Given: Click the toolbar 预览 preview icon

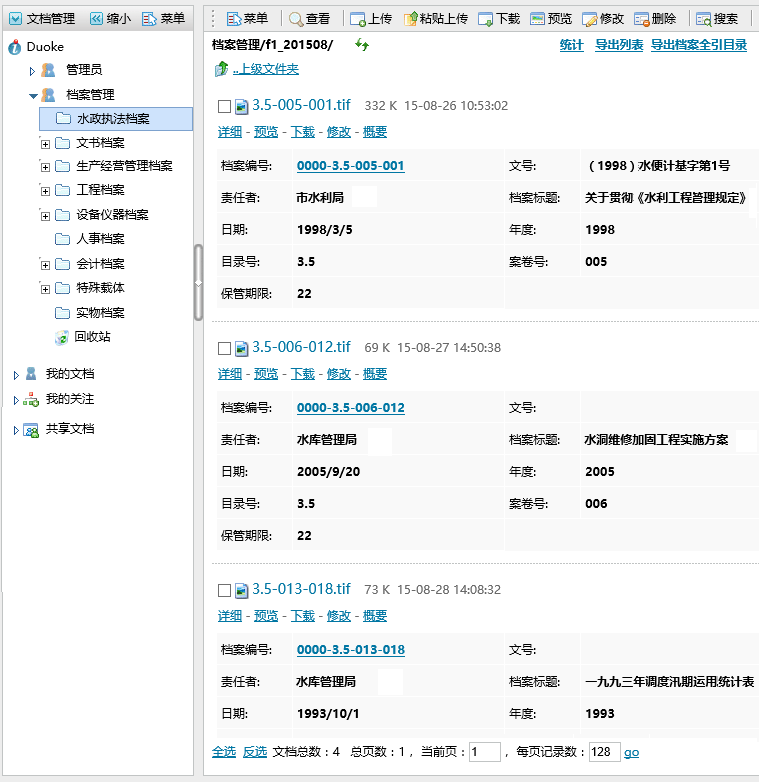Looking at the screenshot, I should point(537,19).
